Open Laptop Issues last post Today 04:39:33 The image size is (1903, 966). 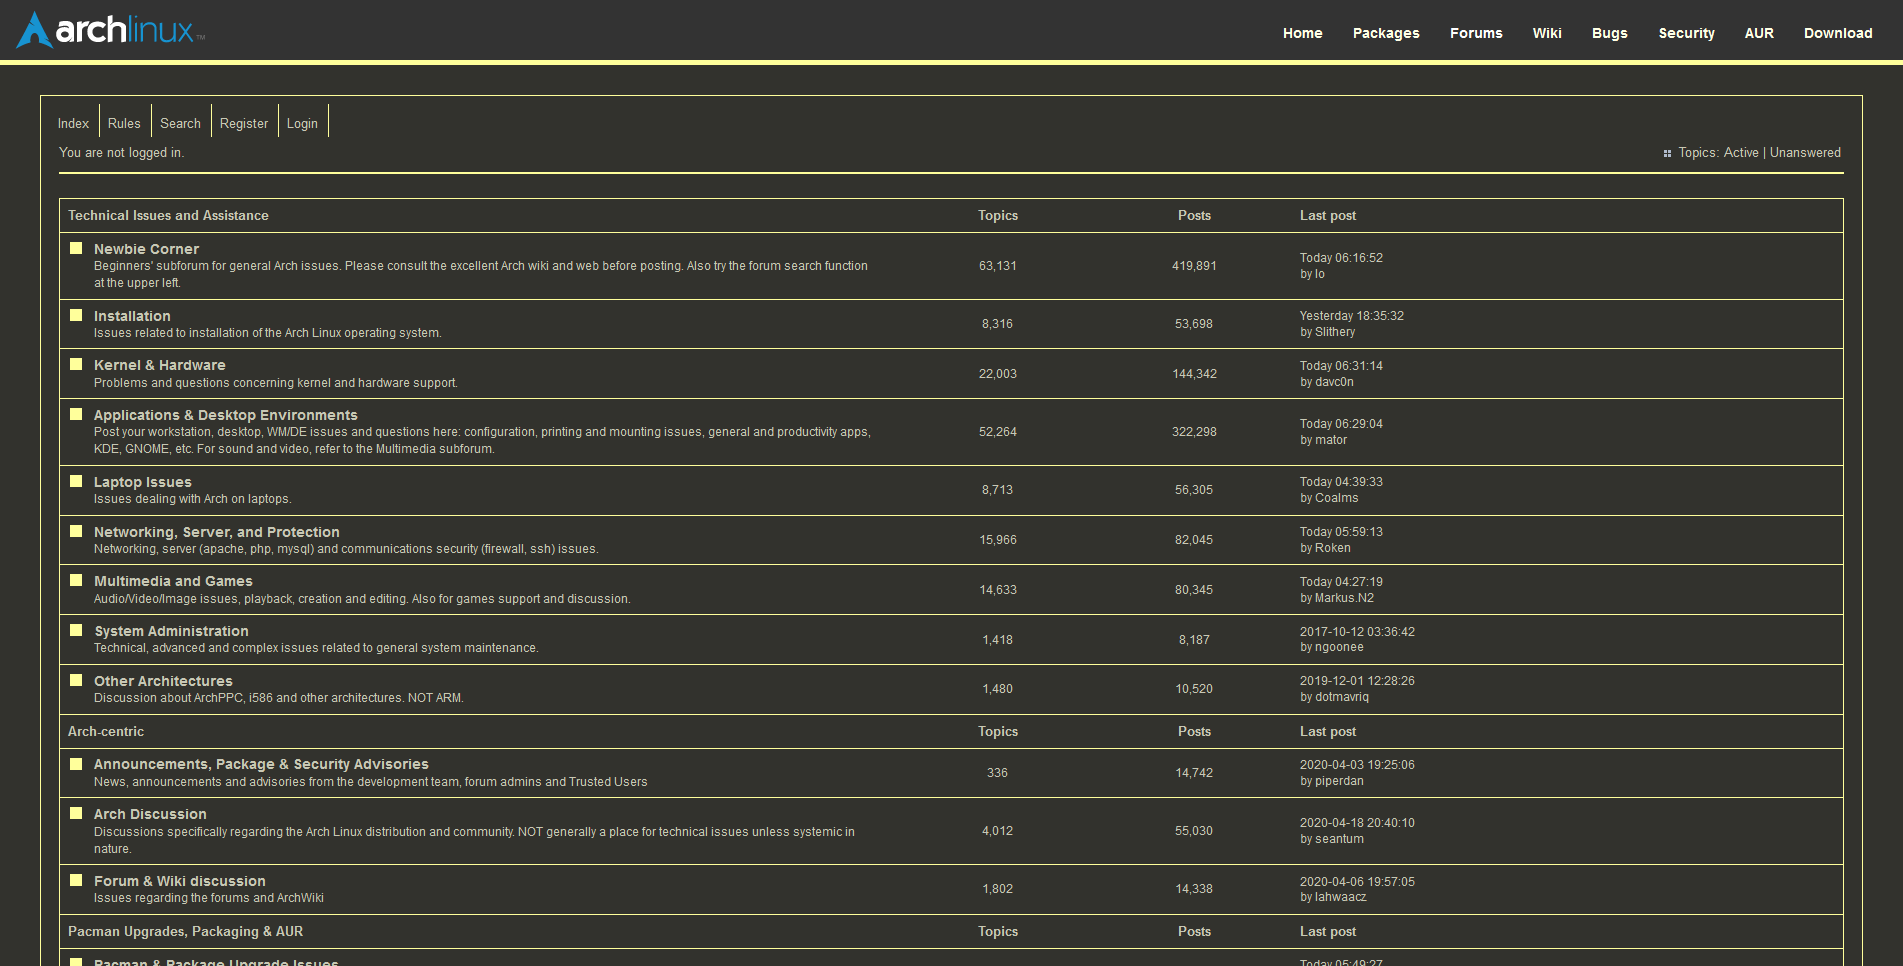coord(1341,482)
